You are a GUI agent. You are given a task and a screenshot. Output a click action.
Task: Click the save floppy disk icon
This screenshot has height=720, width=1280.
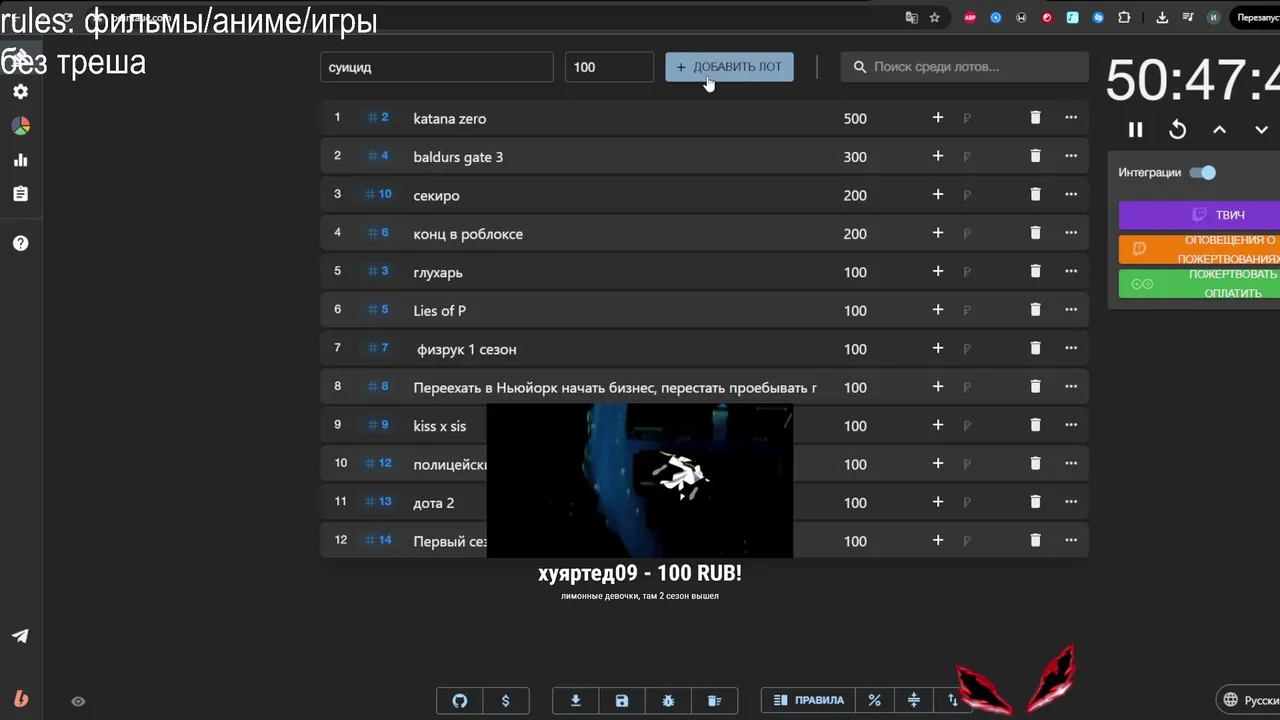pos(622,701)
